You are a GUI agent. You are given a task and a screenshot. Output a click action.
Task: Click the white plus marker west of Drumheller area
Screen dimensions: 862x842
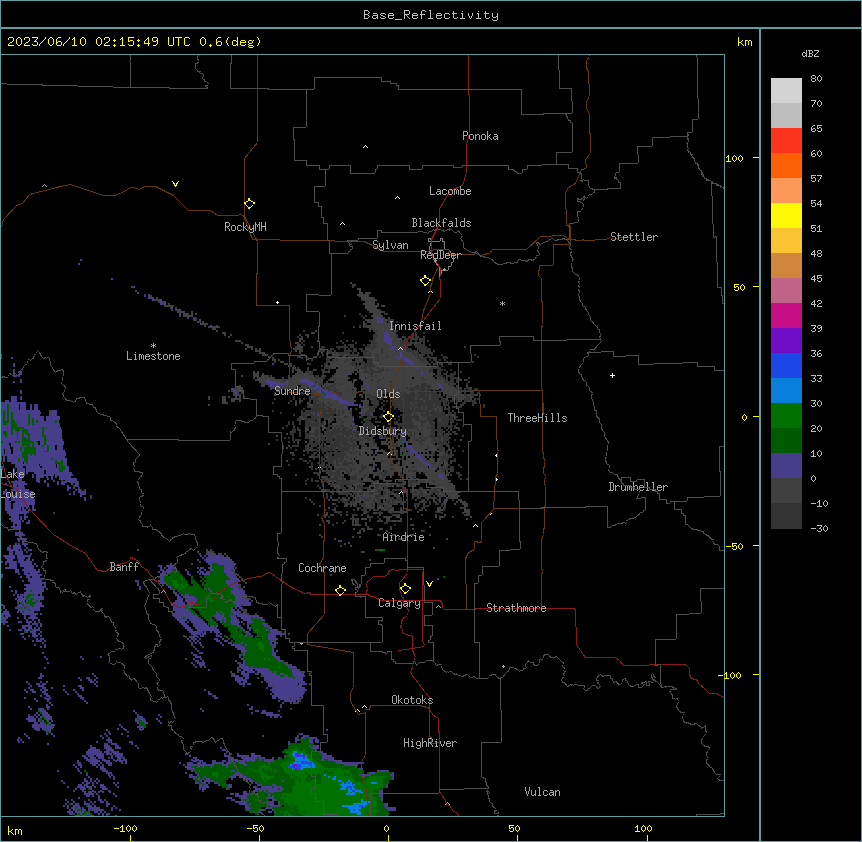(612, 375)
